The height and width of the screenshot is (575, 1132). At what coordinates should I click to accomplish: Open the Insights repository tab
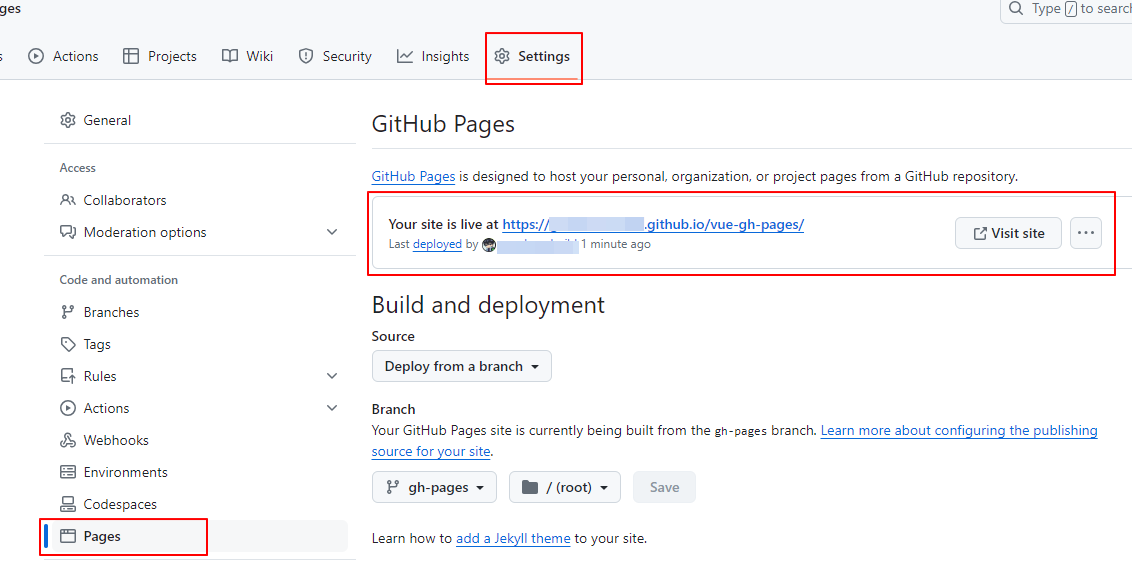433,56
